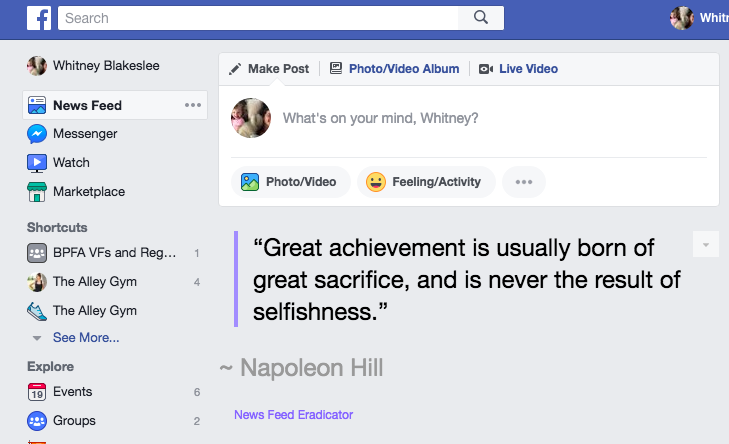Click Groups count badge 2
The height and width of the screenshot is (444, 729).
click(197, 421)
